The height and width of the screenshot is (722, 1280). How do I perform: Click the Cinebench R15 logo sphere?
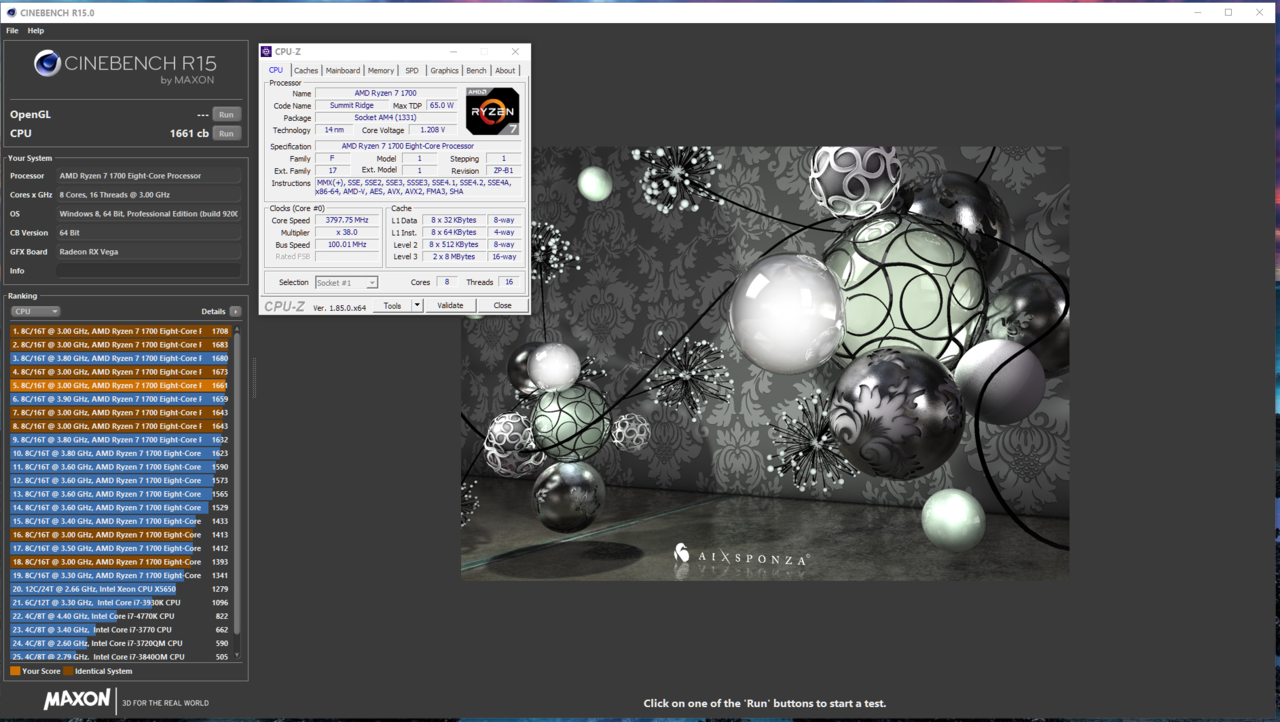(x=47, y=64)
